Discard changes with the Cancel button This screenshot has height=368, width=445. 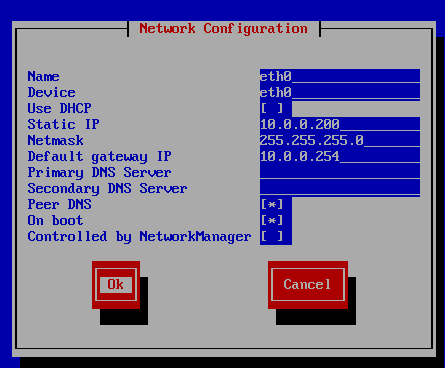[x=308, y=285]
